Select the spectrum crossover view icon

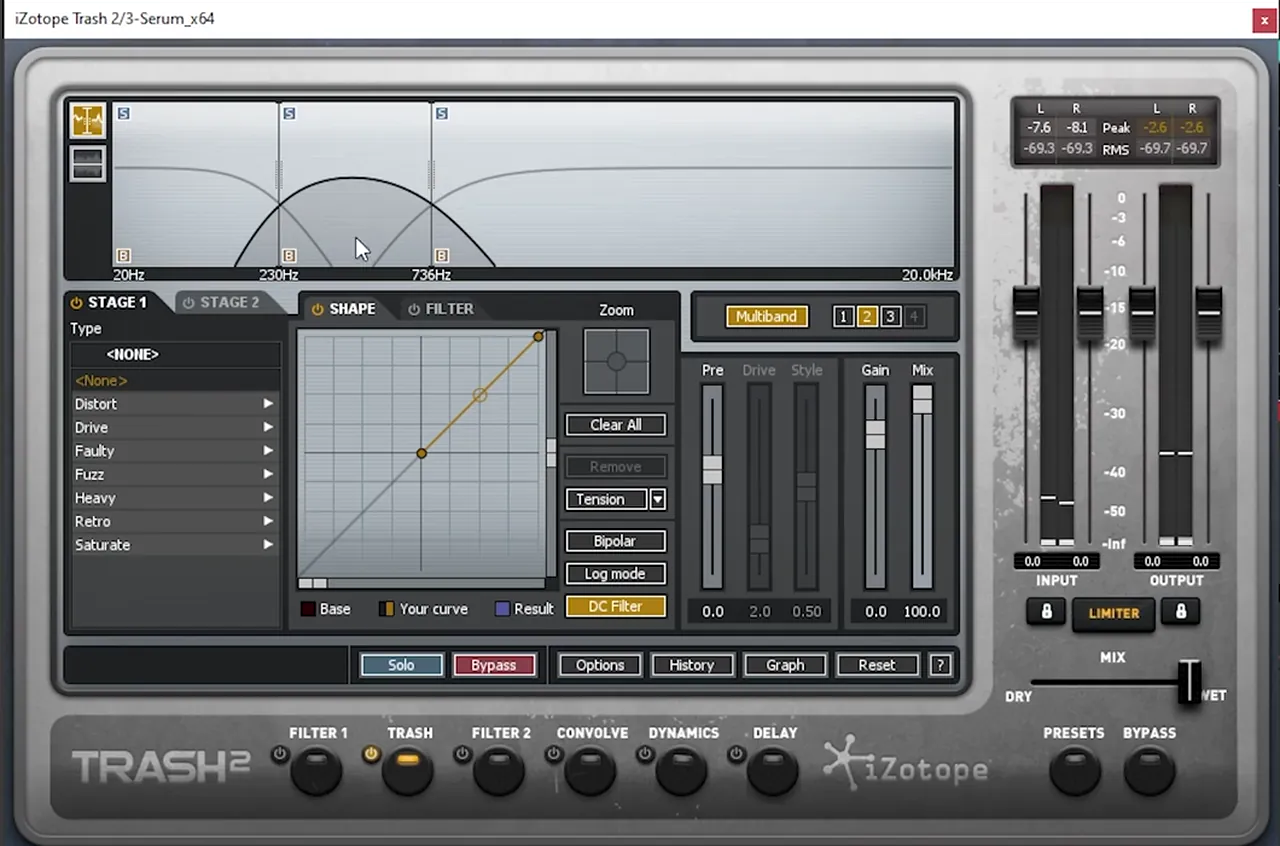[x=88, y=121]
